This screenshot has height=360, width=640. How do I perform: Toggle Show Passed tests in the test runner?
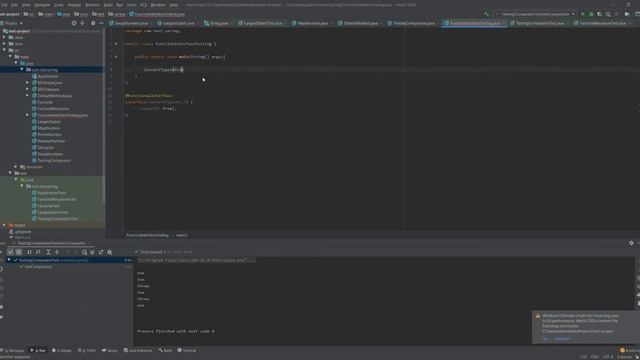tap(11, 252)
